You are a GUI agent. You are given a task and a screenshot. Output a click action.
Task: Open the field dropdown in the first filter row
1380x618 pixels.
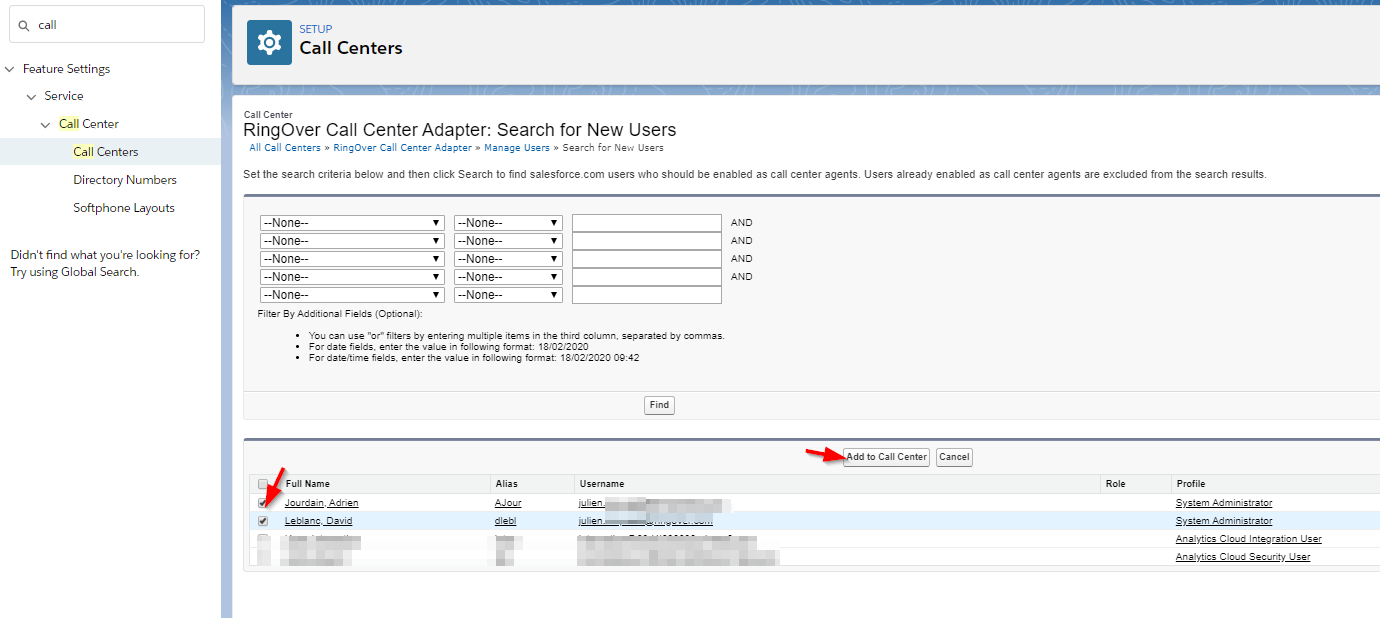352,223
